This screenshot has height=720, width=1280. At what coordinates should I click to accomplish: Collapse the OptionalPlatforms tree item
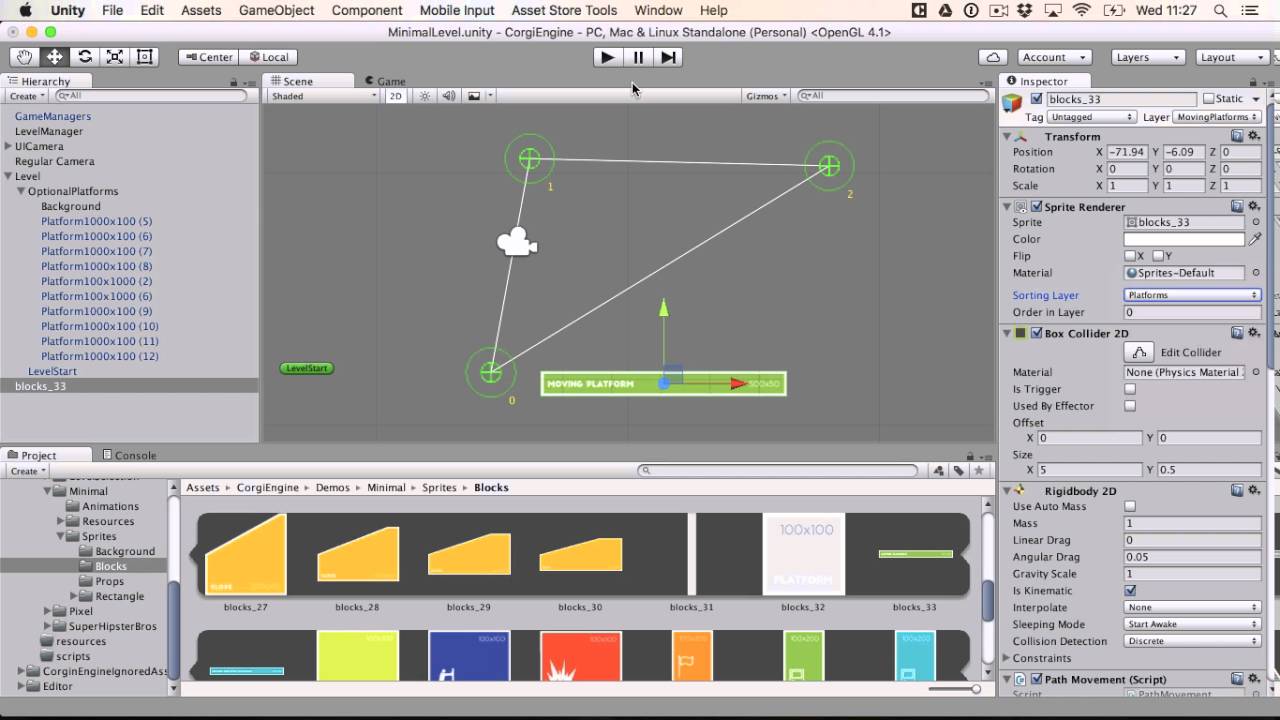coord(20,191)
